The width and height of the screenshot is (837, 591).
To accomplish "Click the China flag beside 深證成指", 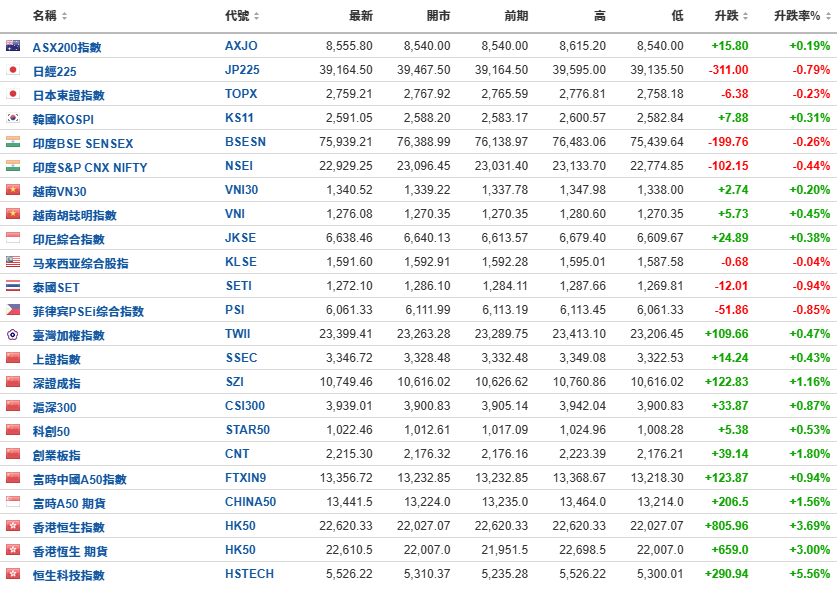I will tap(13, 382).
